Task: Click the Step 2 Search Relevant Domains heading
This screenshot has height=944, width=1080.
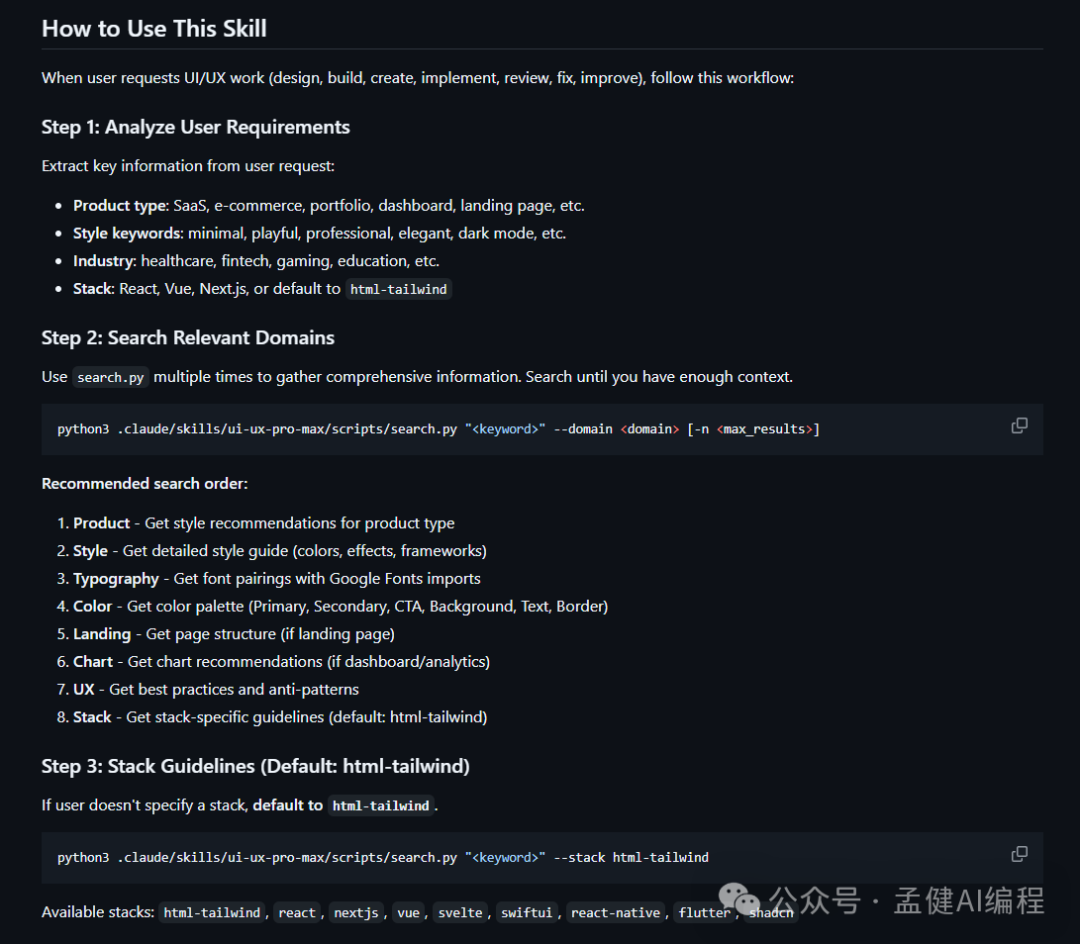Action: [x=188, y=338]
